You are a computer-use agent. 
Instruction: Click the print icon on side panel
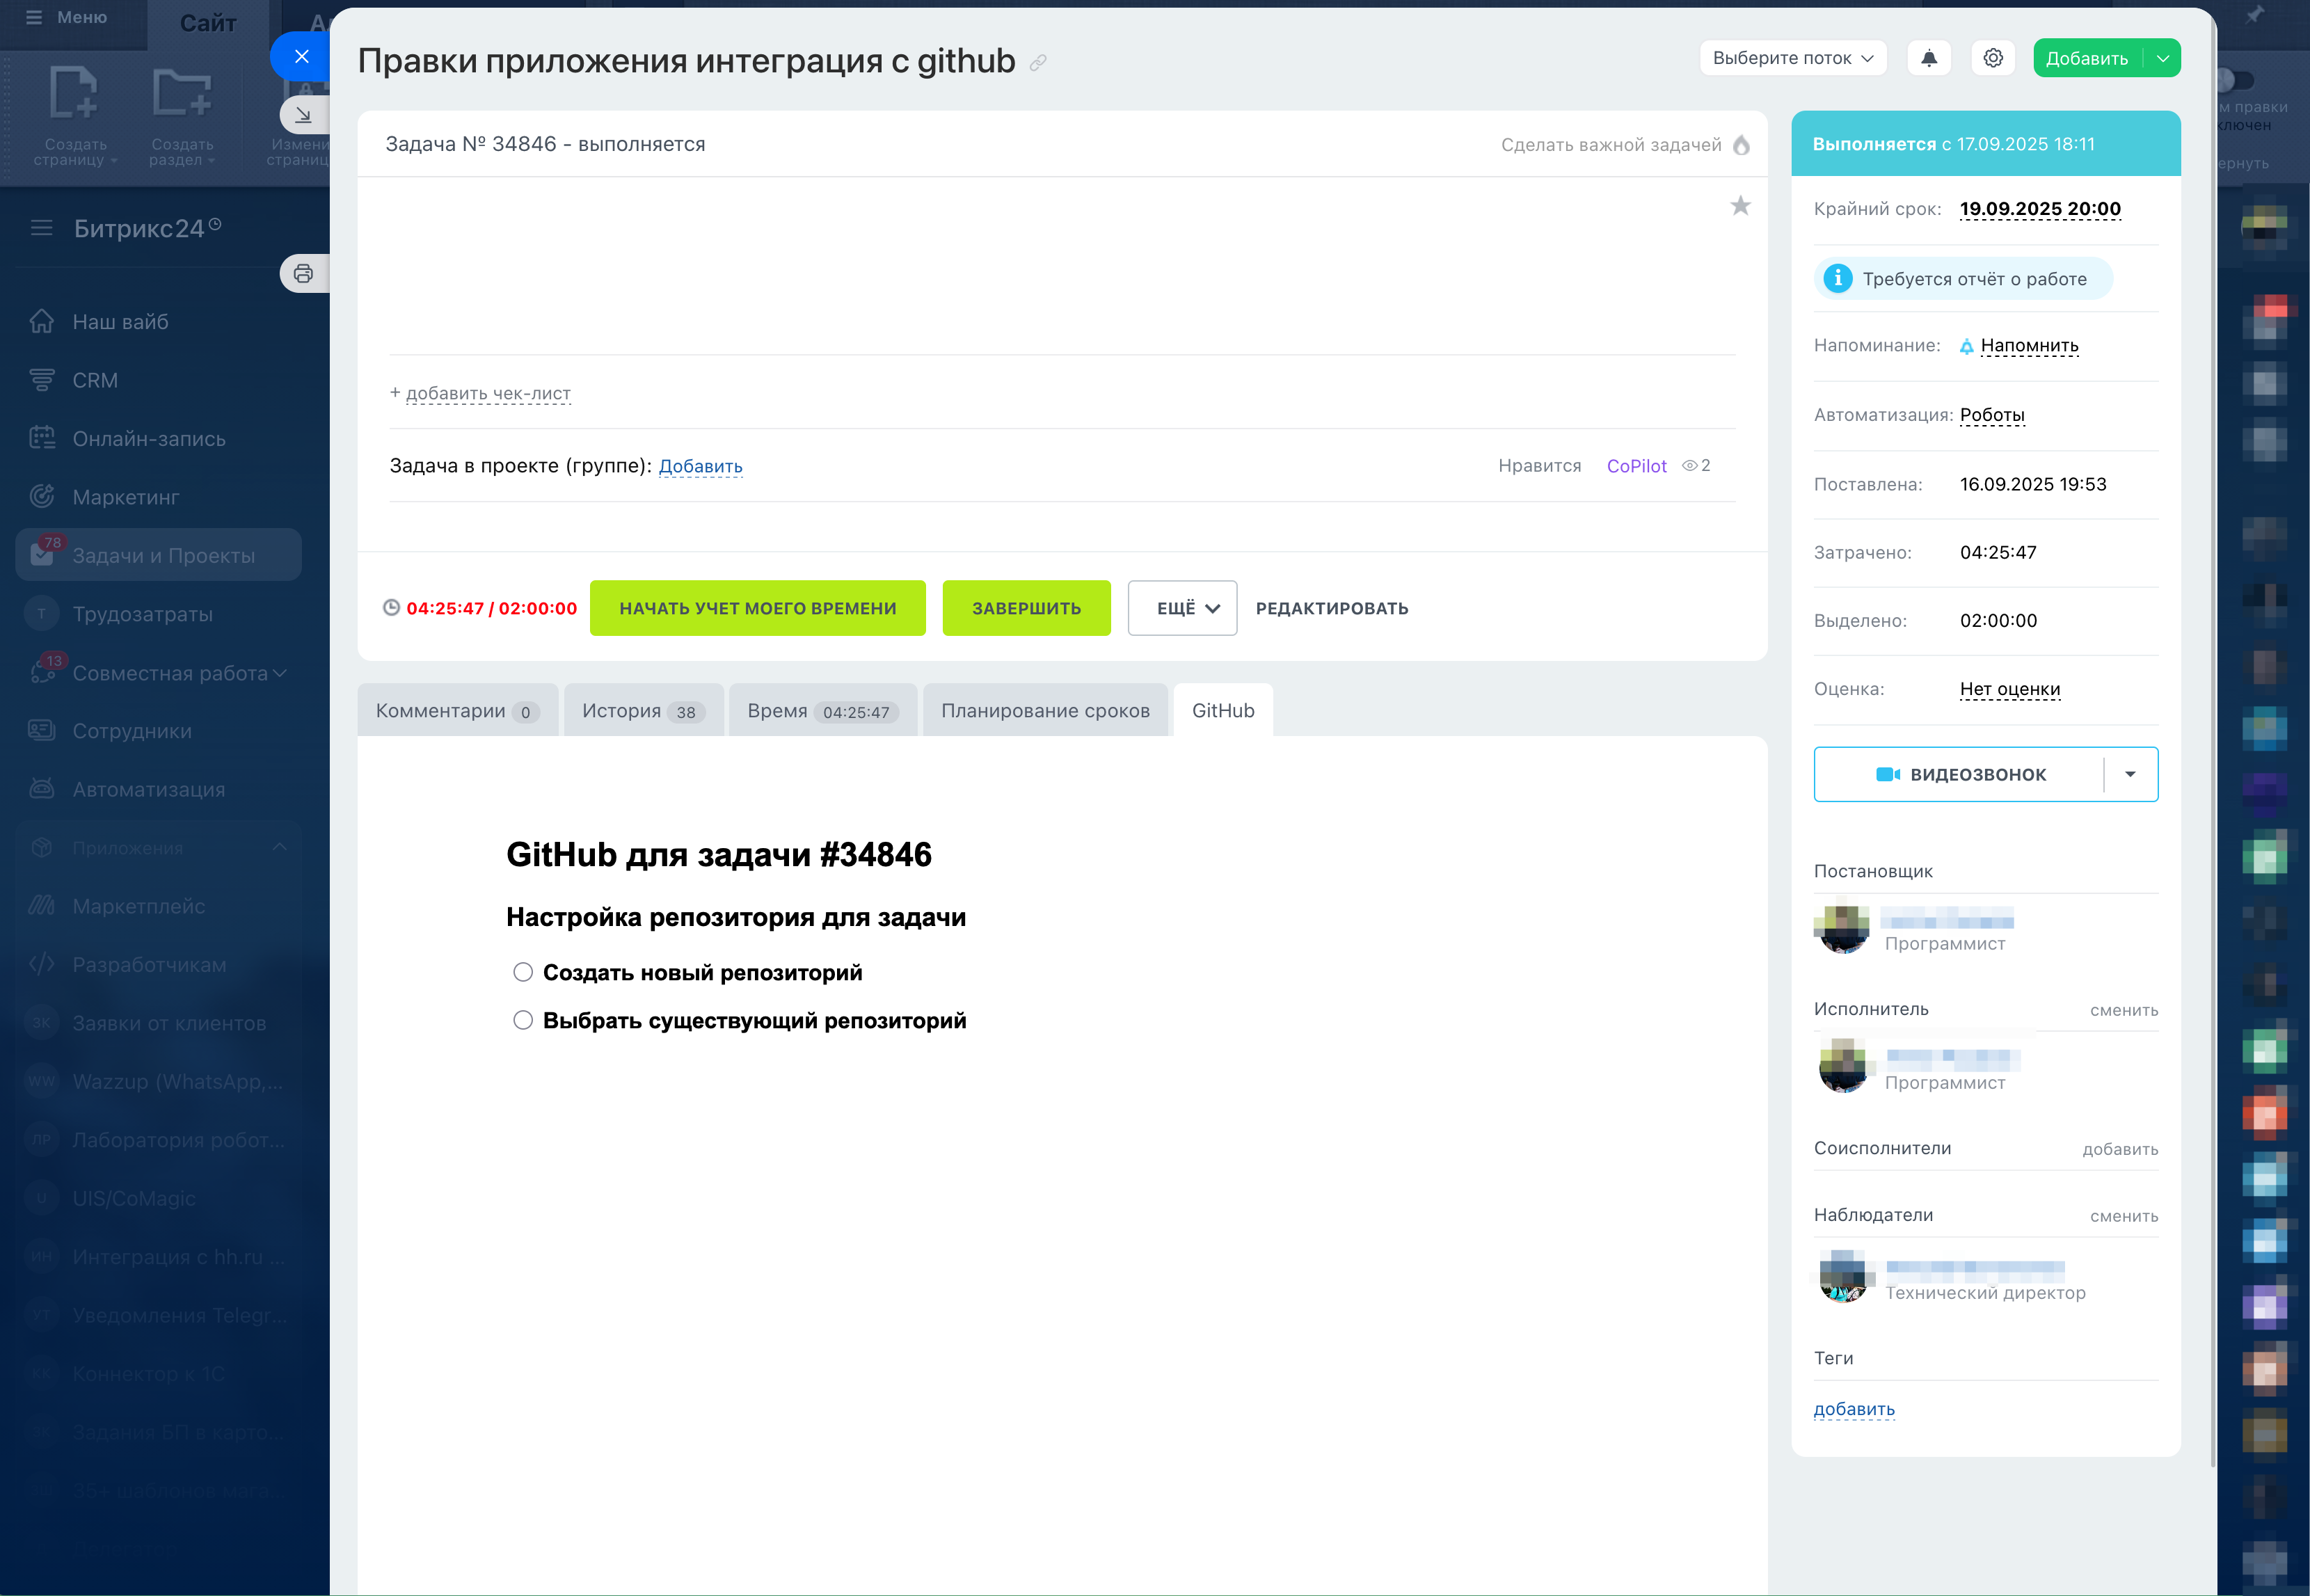pyautogui.click(x=303, y=273)
